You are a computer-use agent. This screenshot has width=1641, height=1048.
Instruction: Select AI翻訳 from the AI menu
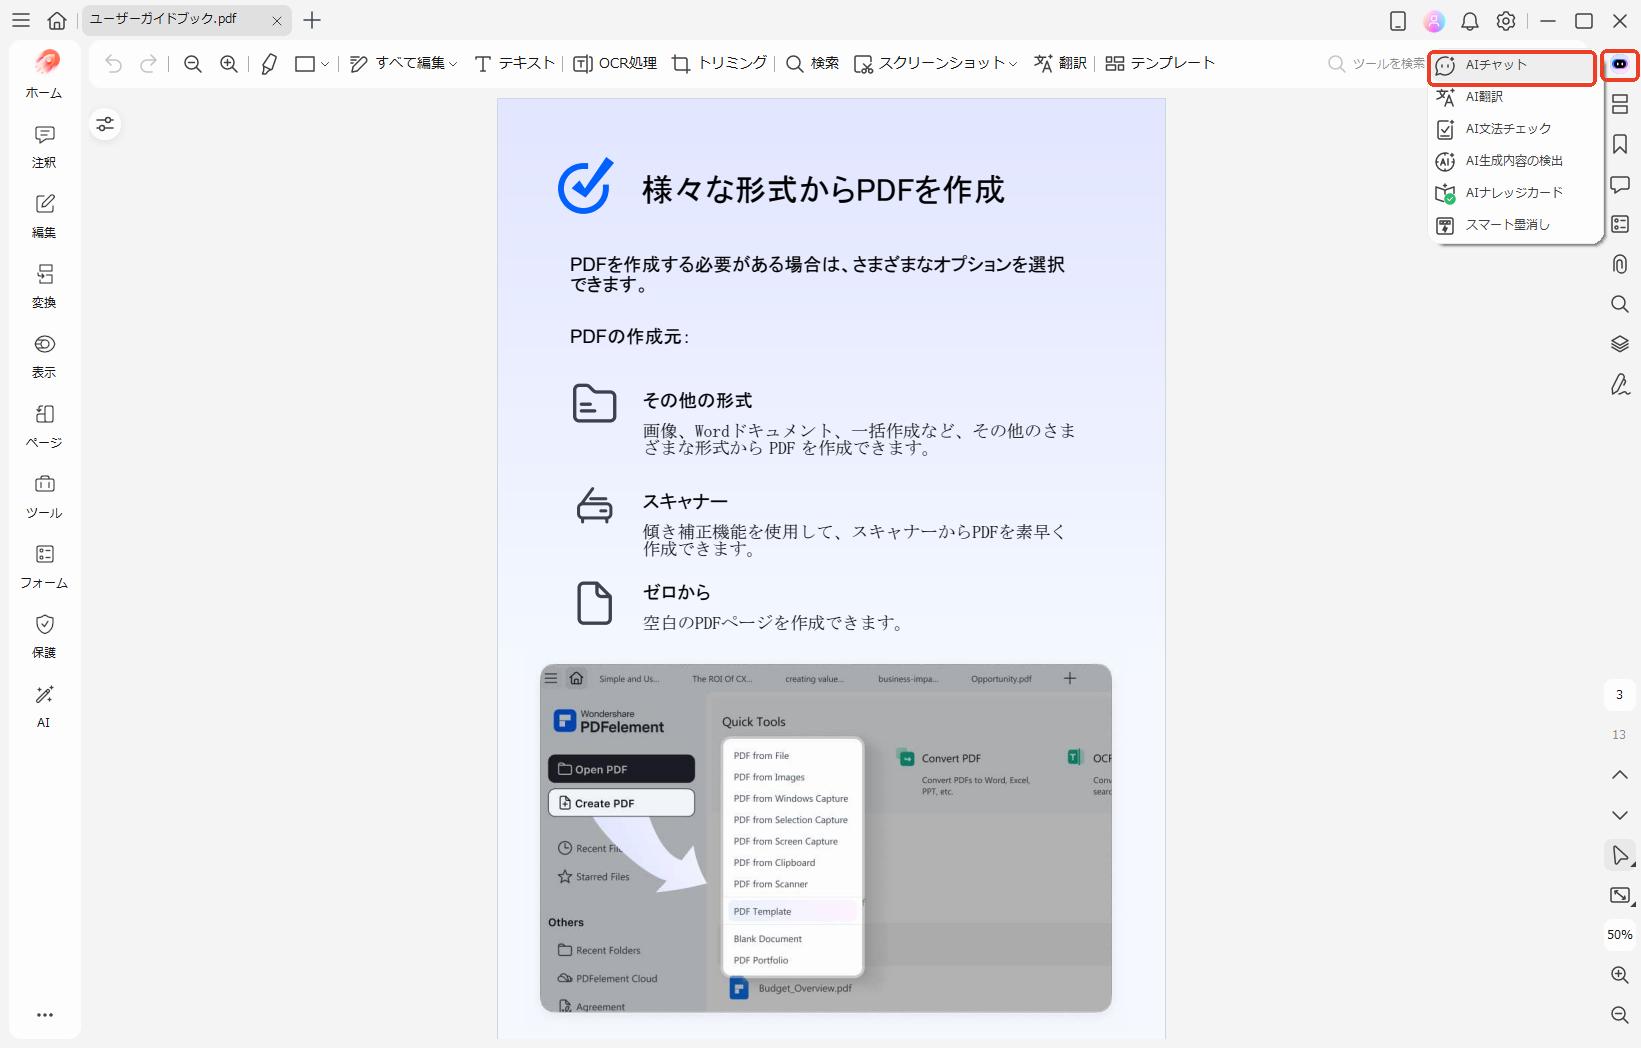click(x=1484, y=97)
